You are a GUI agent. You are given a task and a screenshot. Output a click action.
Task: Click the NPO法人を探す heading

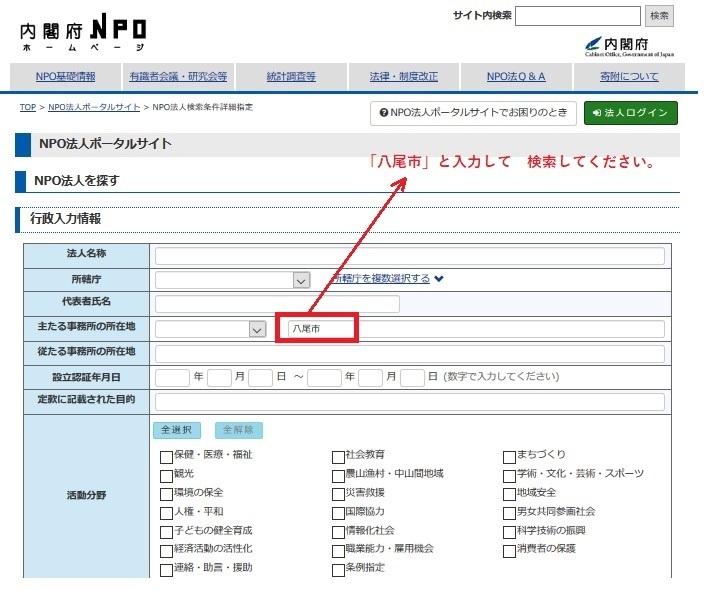77,181
